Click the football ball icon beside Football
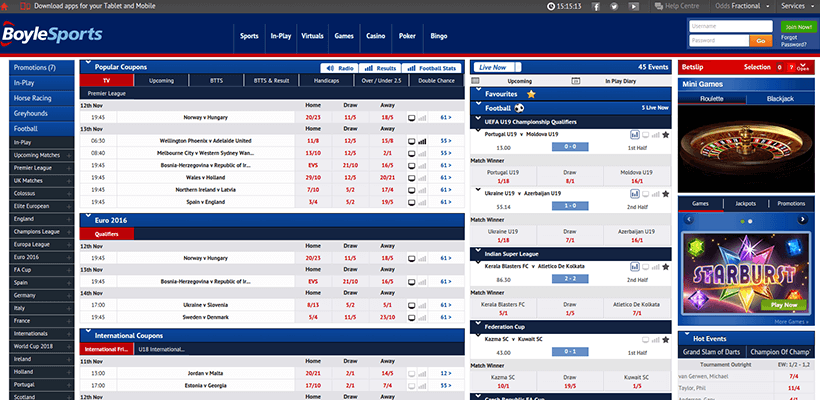 click(x=519, y=108)
